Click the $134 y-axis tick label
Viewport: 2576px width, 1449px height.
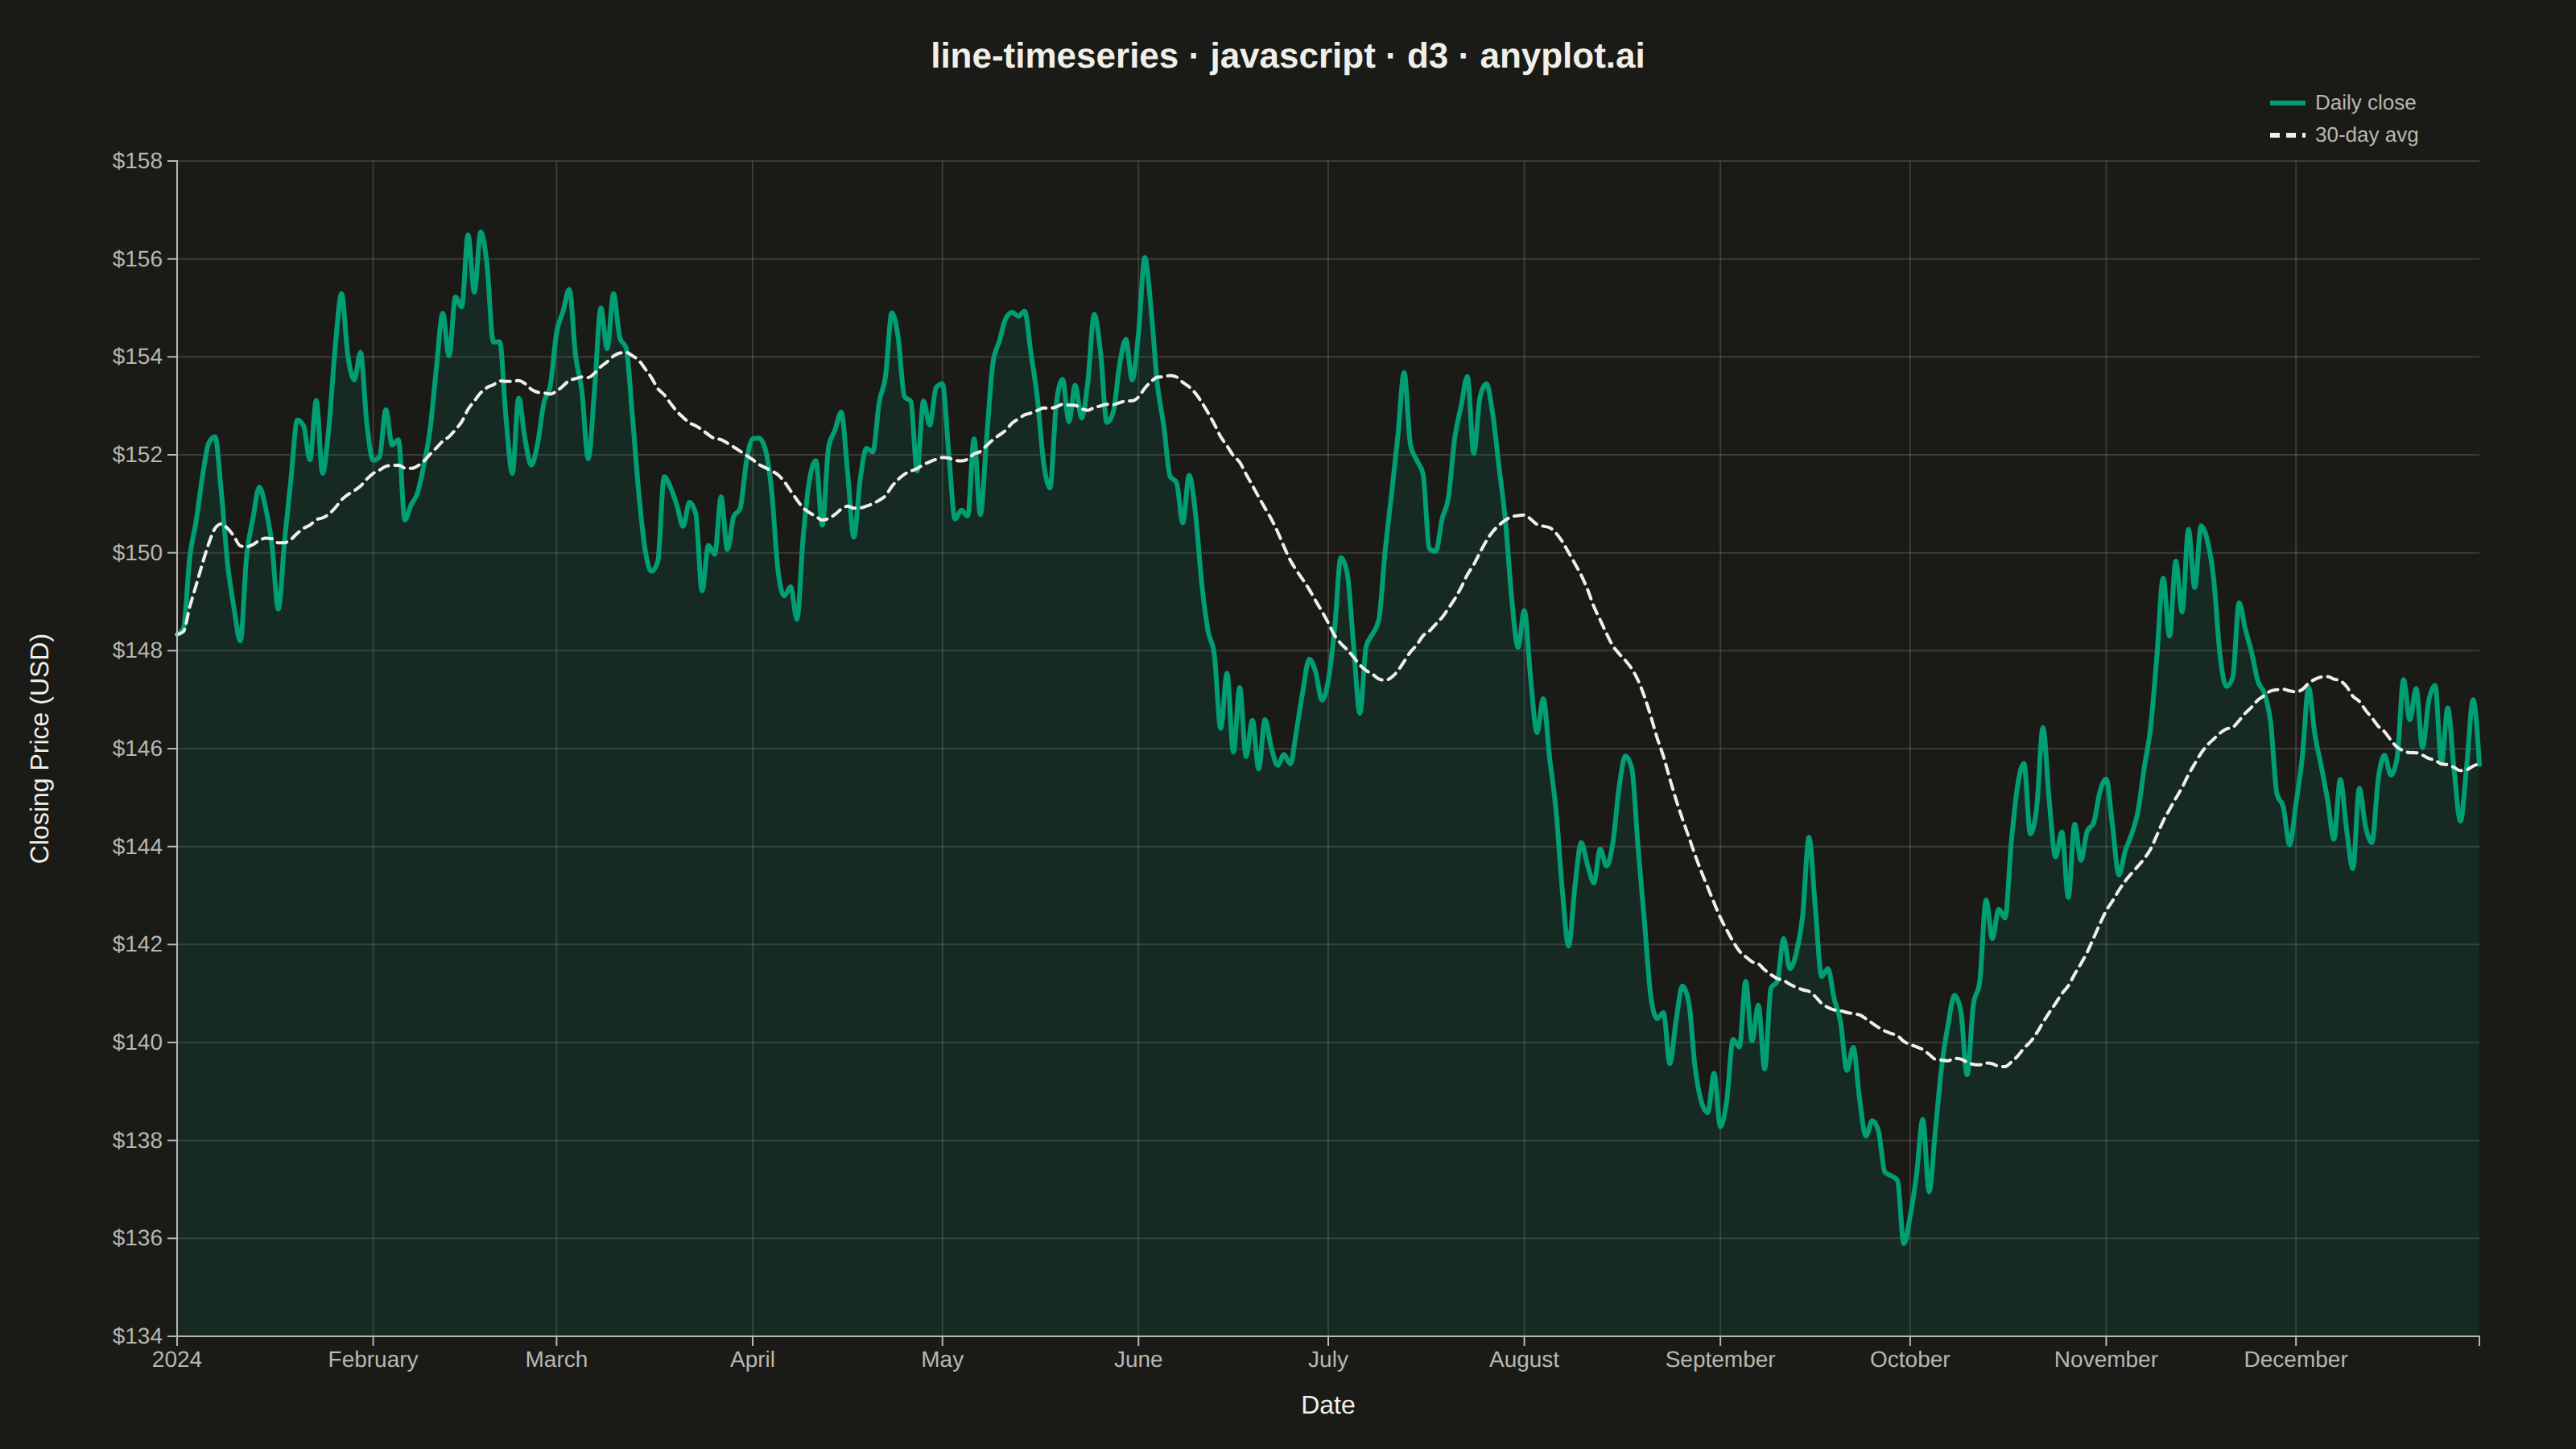tap(137, 1336)
